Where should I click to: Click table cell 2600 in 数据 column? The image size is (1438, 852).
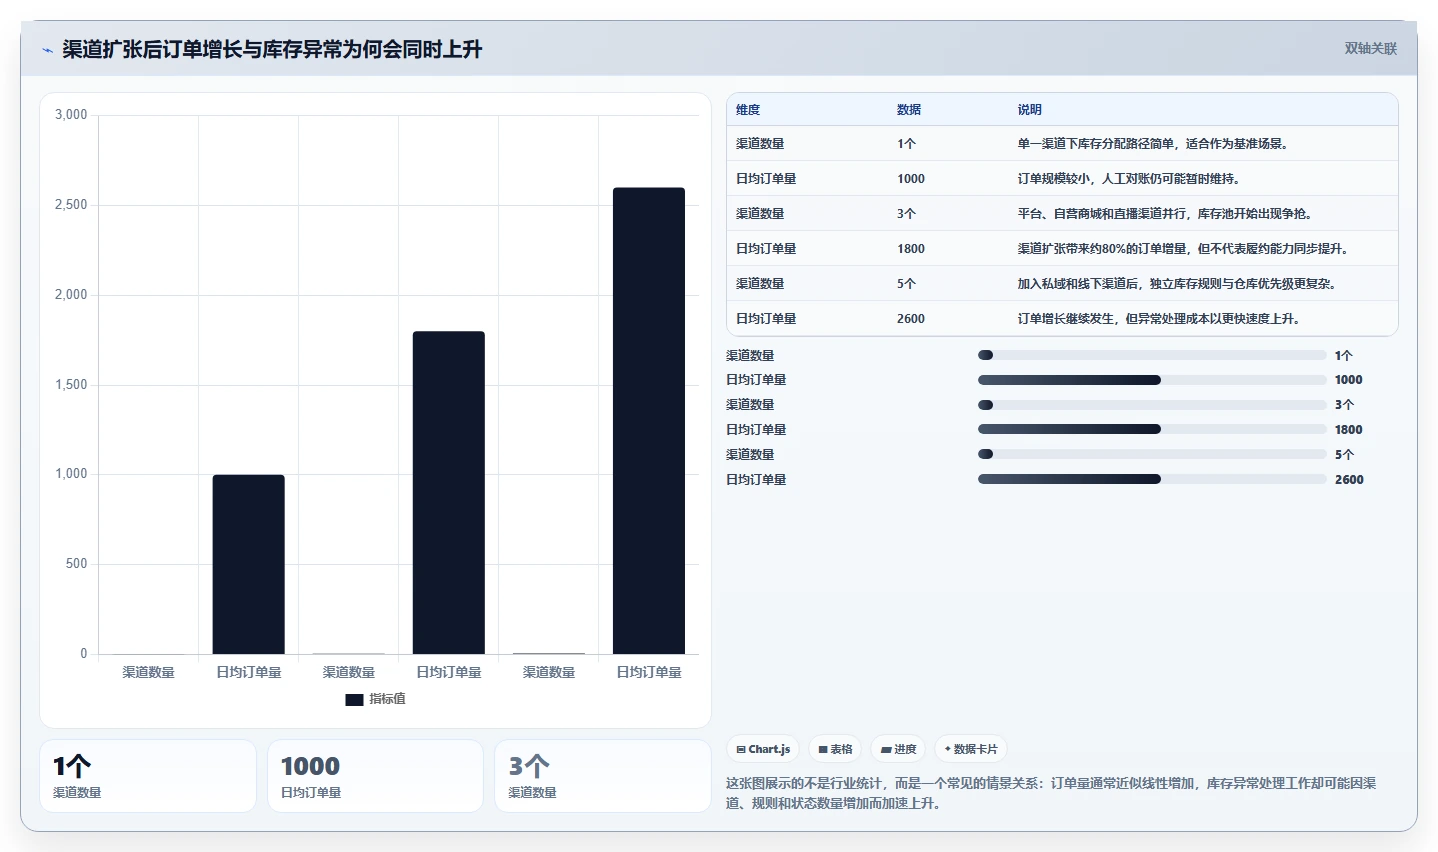pyautogui.click(x=911, y=319)
